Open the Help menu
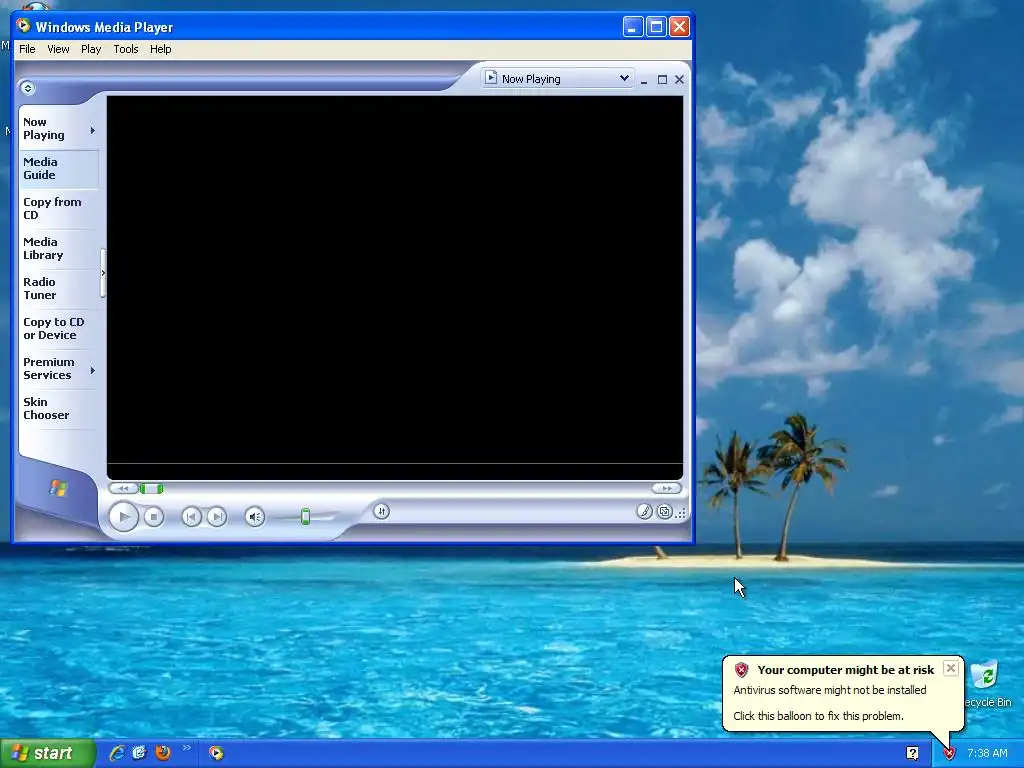This screenshot has height=768, width=1024. 160,49
